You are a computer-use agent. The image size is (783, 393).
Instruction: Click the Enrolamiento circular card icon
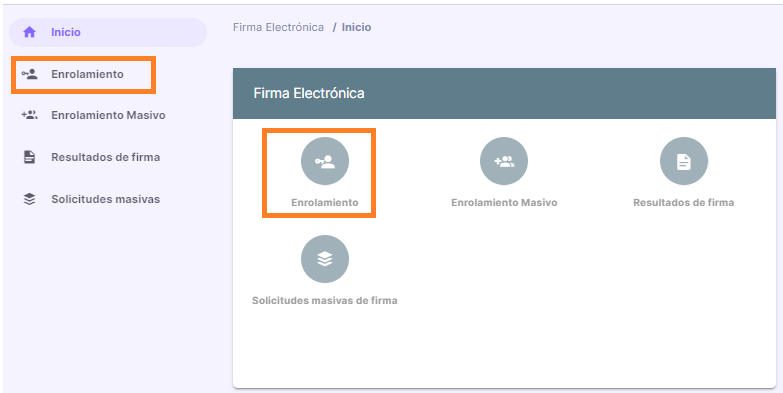pos(325,161)
